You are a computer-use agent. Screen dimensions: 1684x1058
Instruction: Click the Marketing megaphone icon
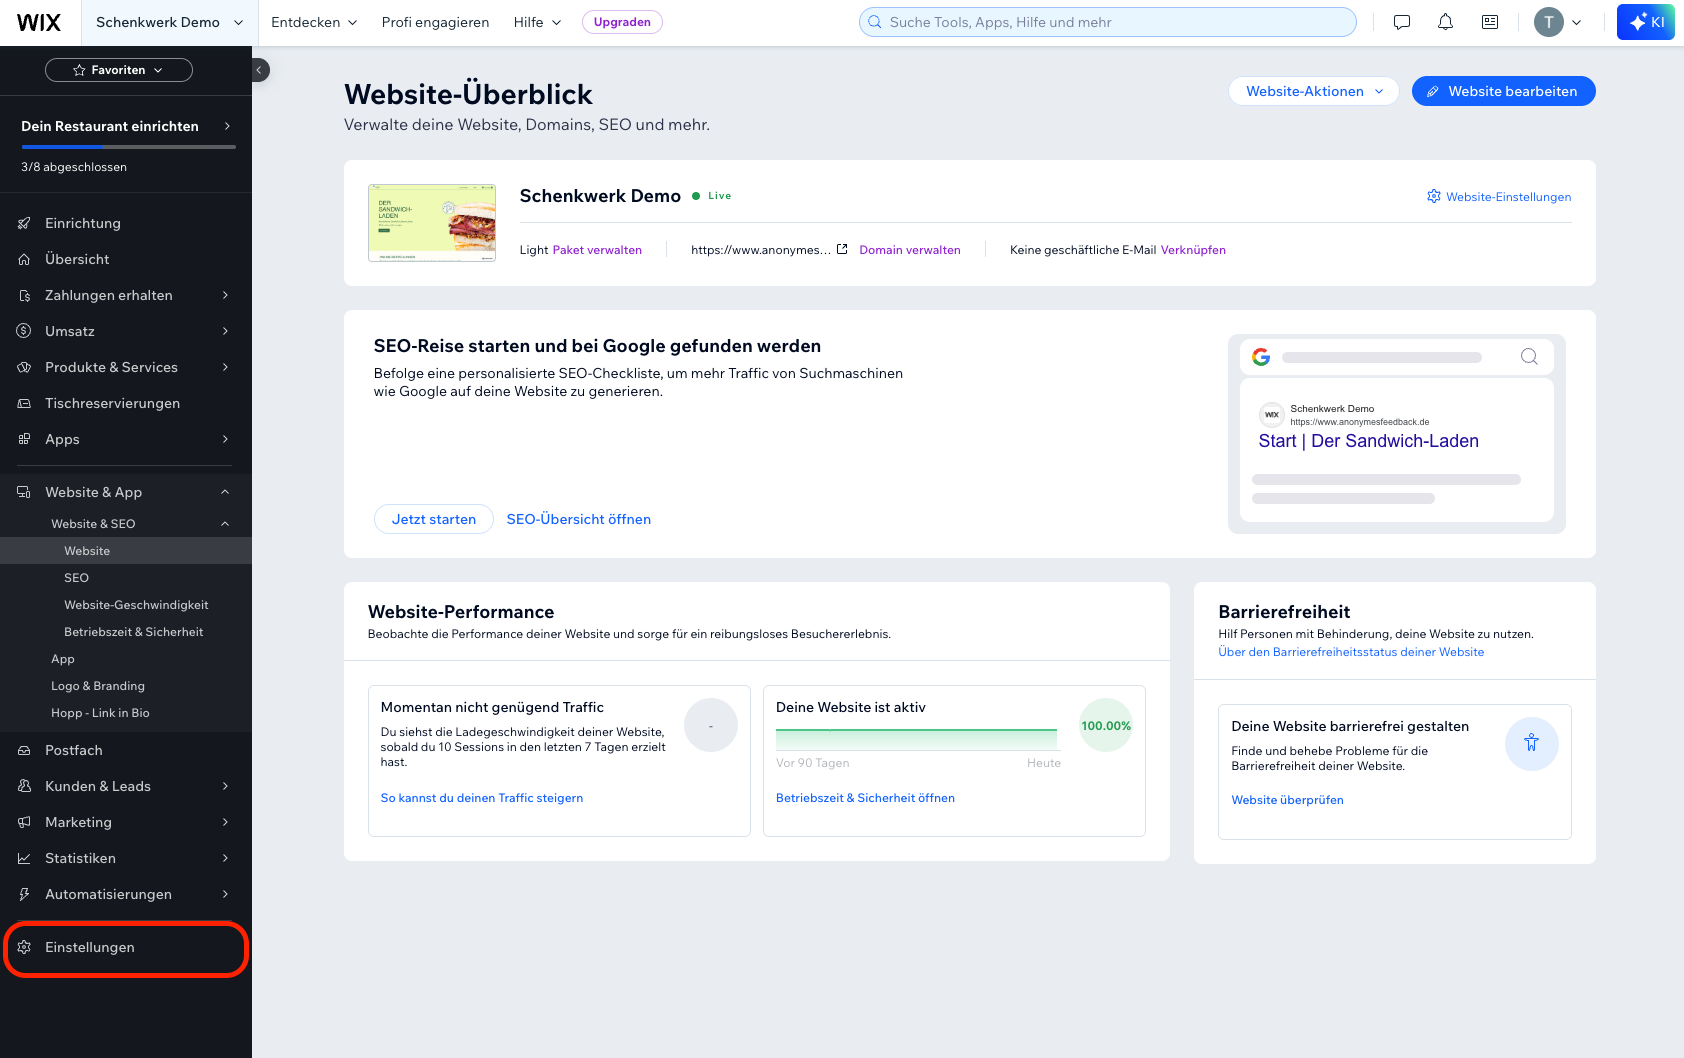click(24, 822)
